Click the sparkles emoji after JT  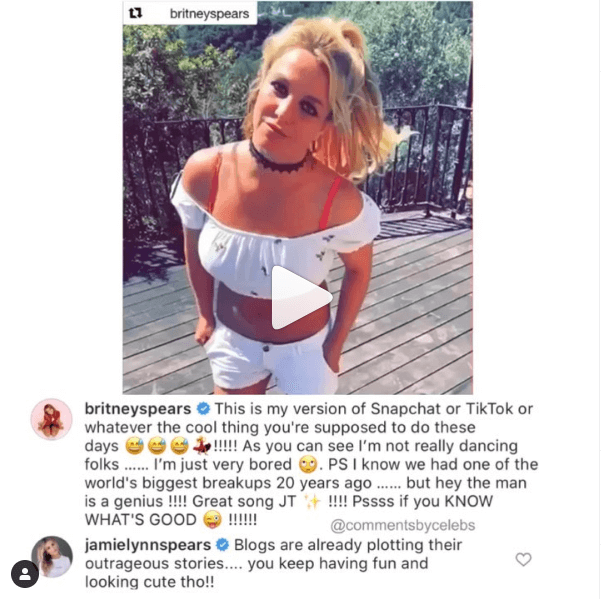pos(312,501)
